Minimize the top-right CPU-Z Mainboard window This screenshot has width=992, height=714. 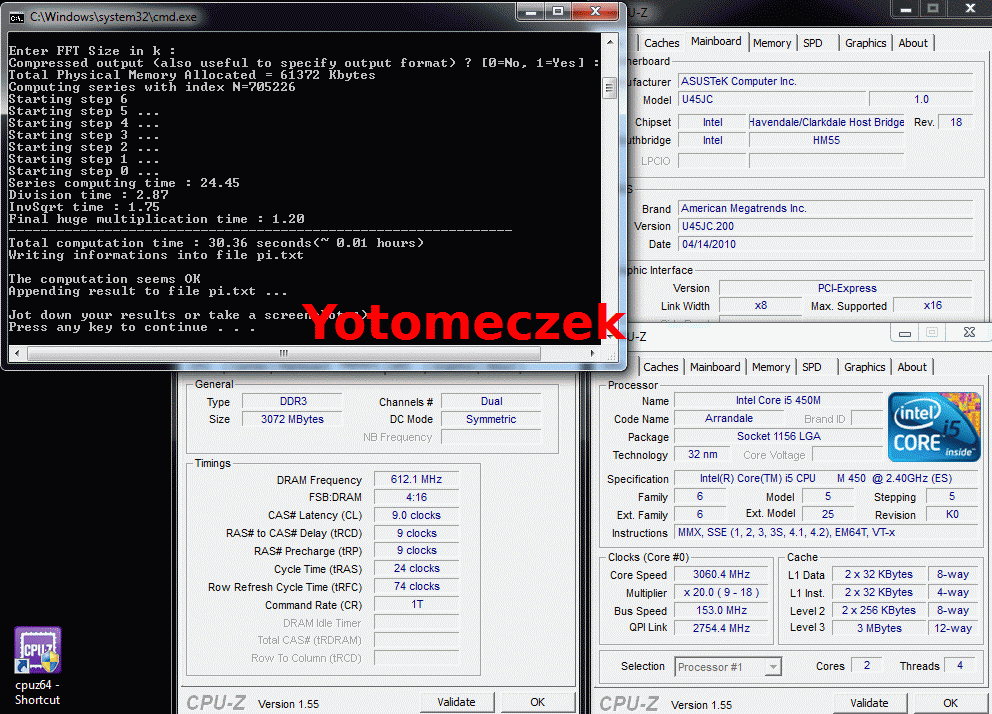[906, 9]
